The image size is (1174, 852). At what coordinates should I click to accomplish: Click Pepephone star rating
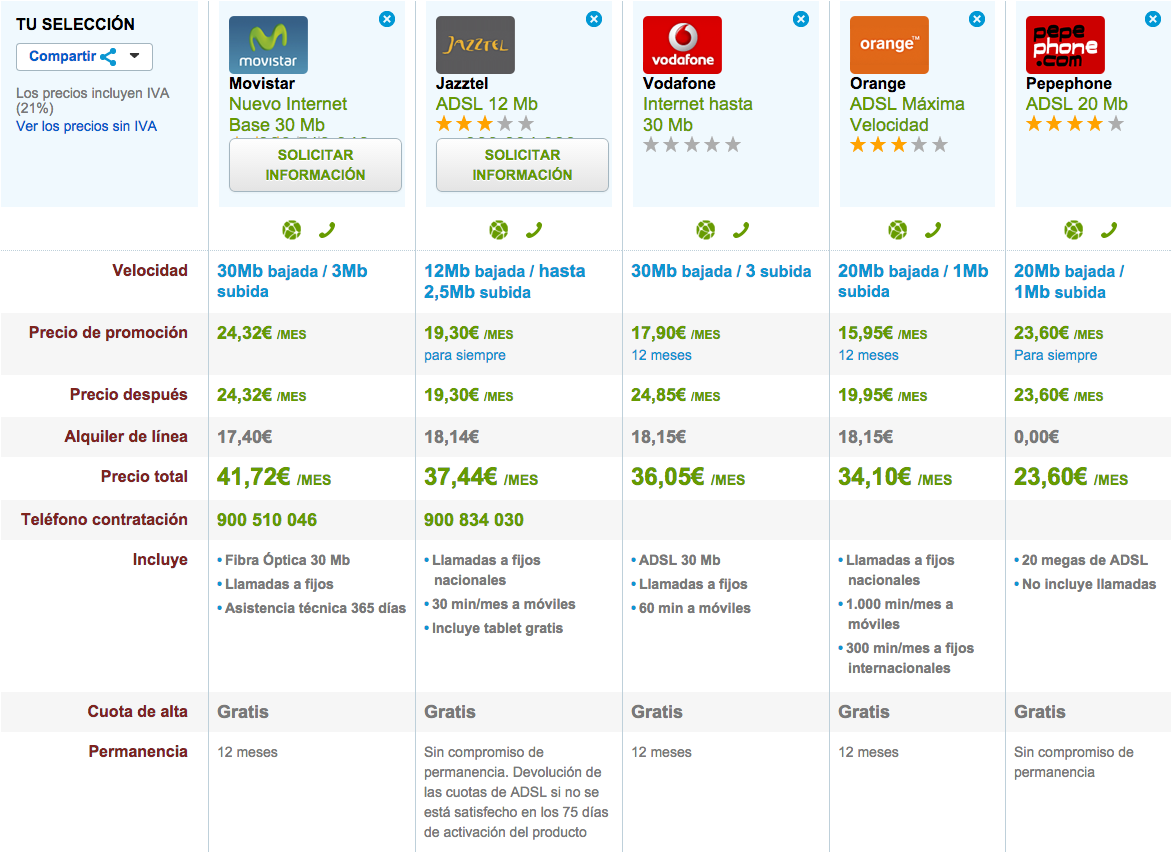click(1075, 124)
